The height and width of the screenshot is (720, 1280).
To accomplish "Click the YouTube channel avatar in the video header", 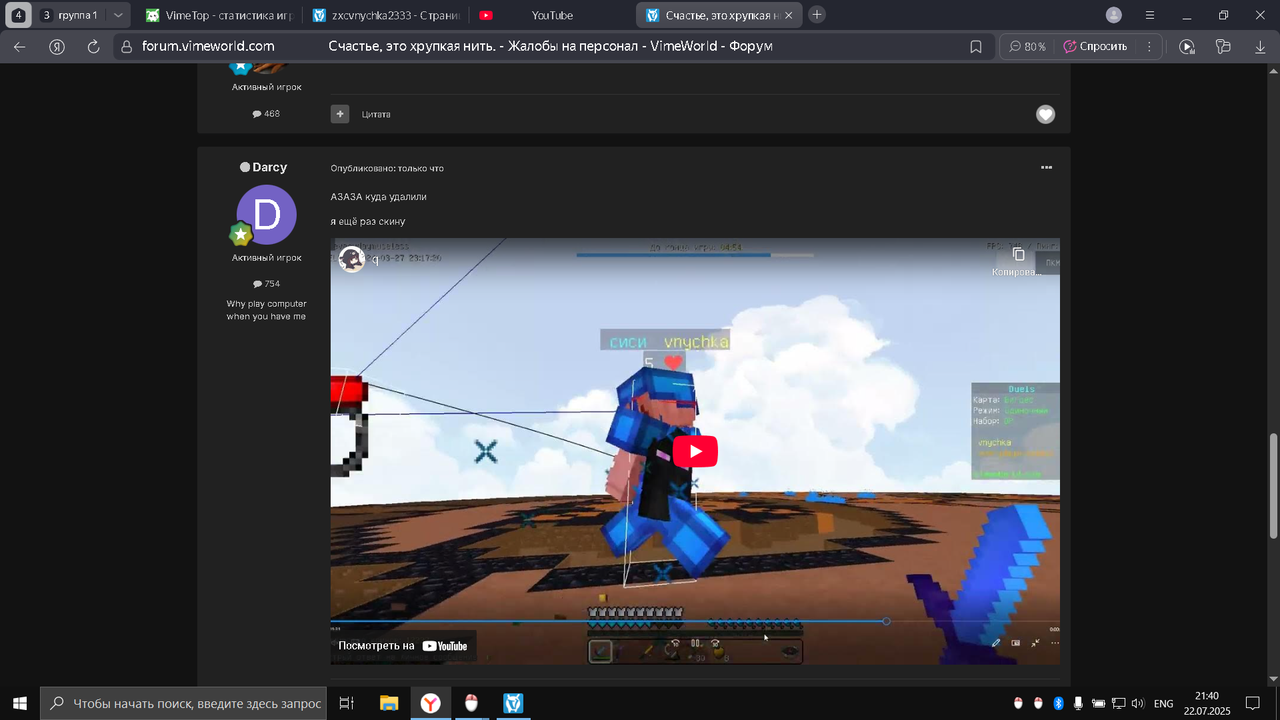I will pyautogui.click(x=352, y=260).
